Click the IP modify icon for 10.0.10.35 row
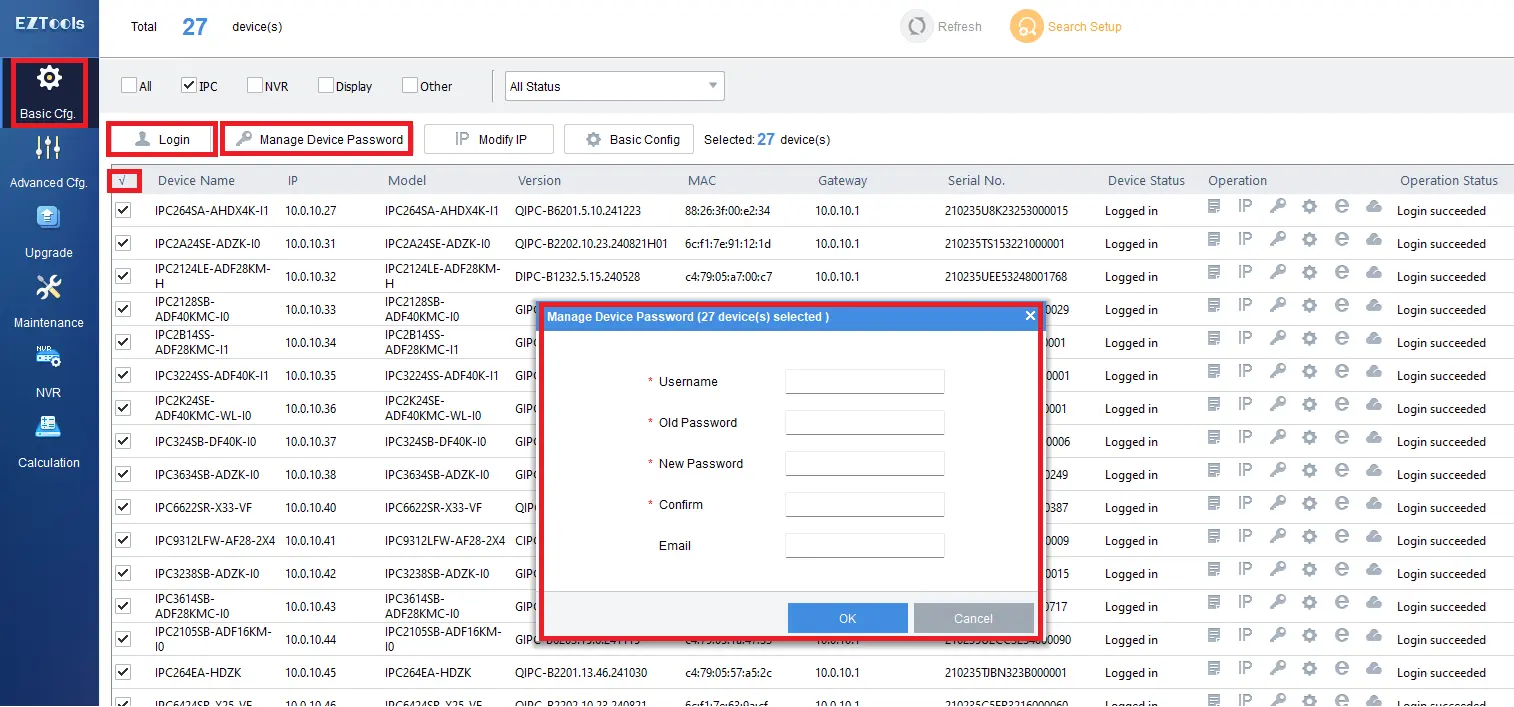 (1246, 372)
